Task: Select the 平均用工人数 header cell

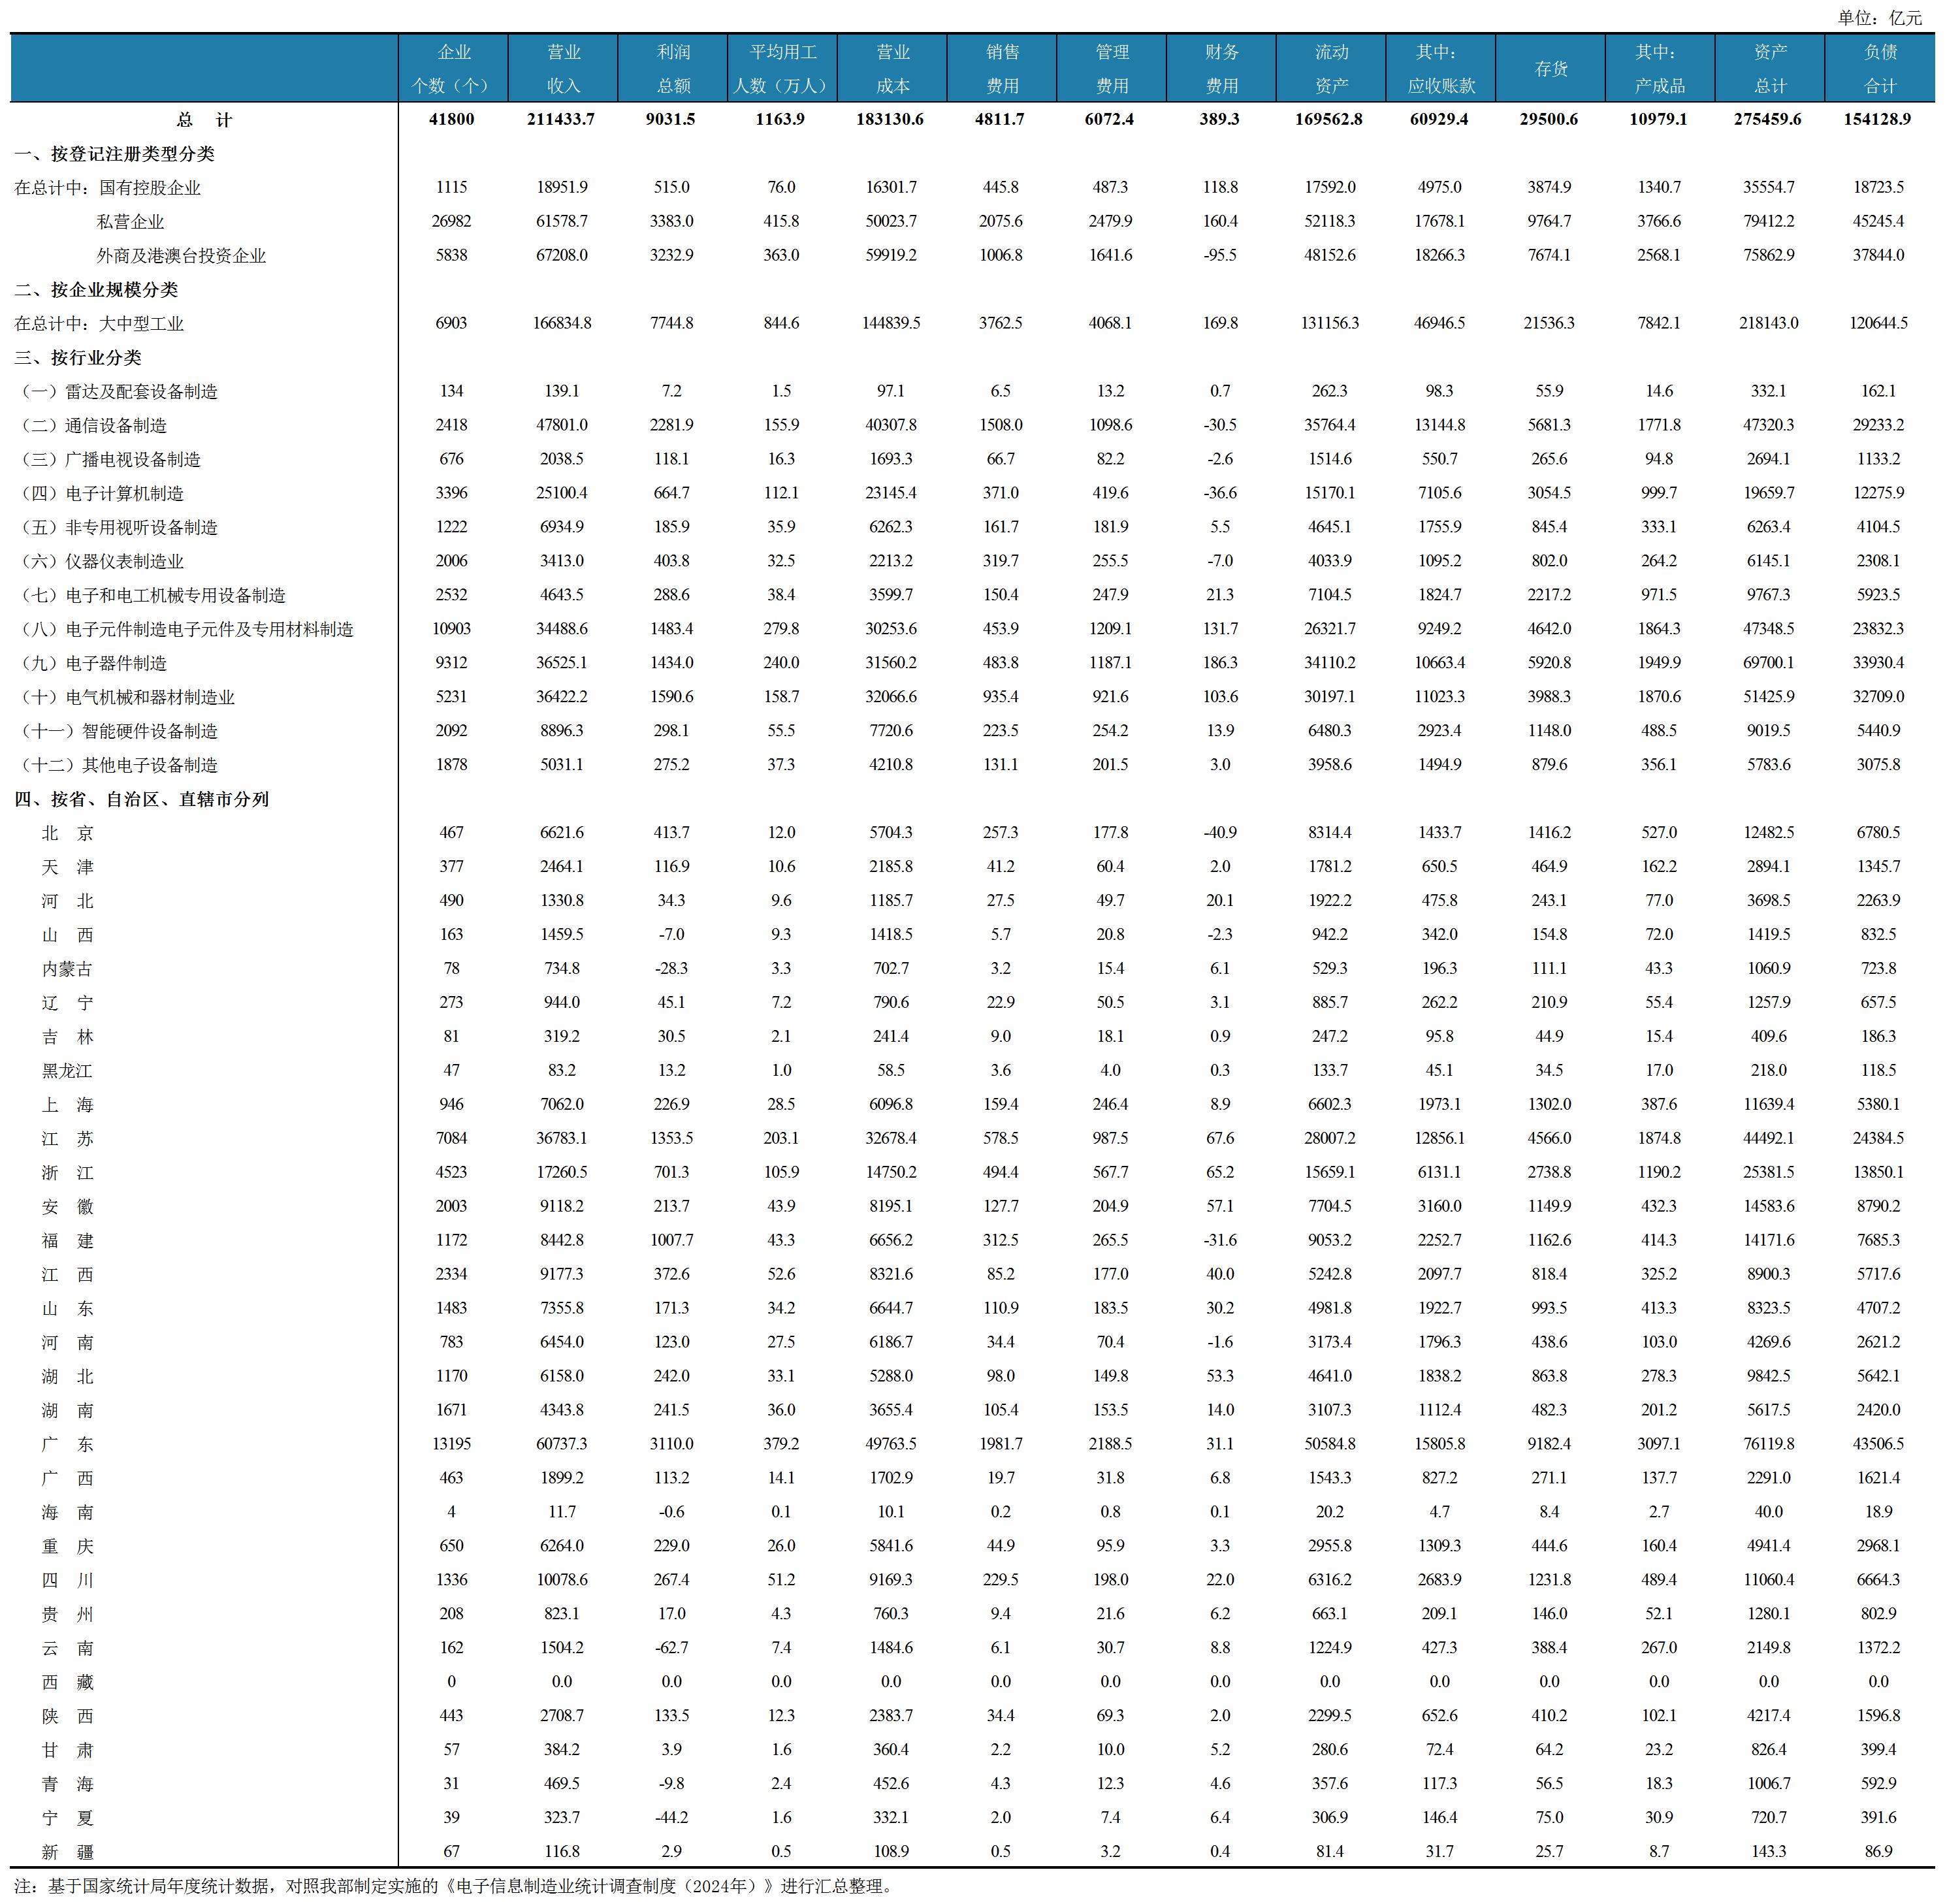Action: [x=782, y=68]
